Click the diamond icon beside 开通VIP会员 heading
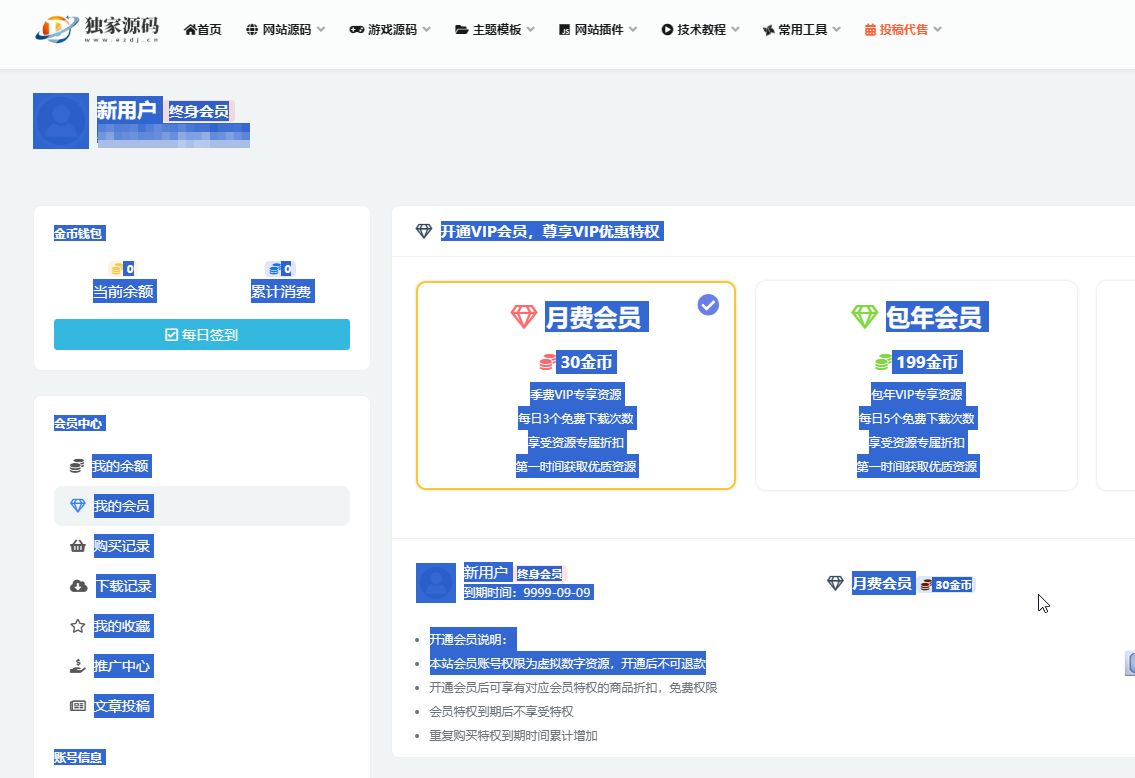The image size is (1135, 778). tap(424, 232)
